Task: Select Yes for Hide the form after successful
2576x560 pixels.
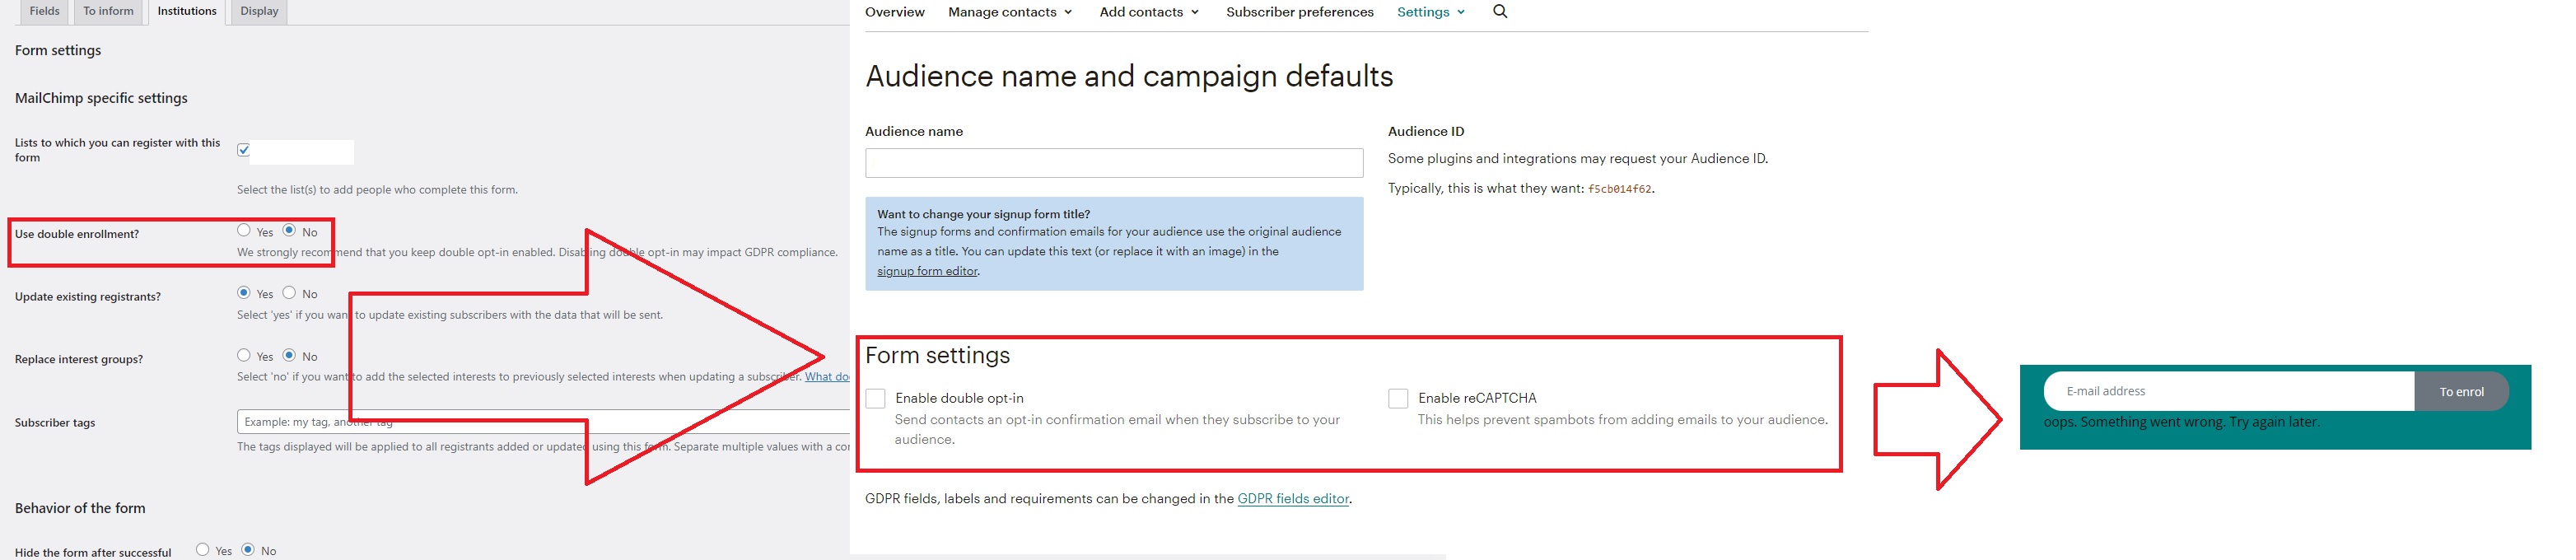Action: [202, 549]
